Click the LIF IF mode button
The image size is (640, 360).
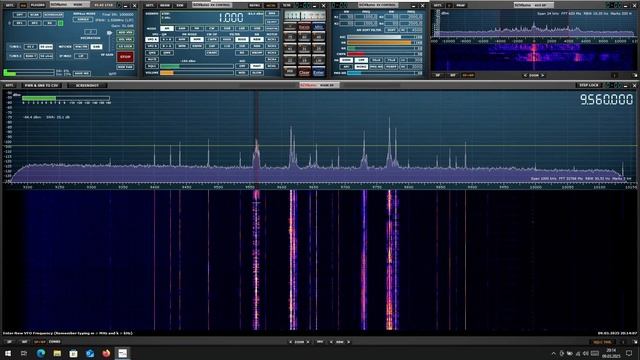tap(81, 56)
